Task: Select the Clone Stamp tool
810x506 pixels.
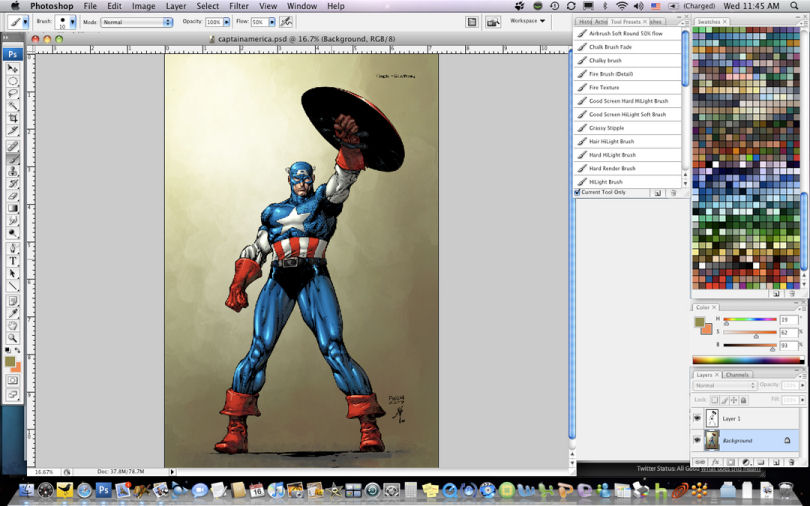Action: [13, 171]
